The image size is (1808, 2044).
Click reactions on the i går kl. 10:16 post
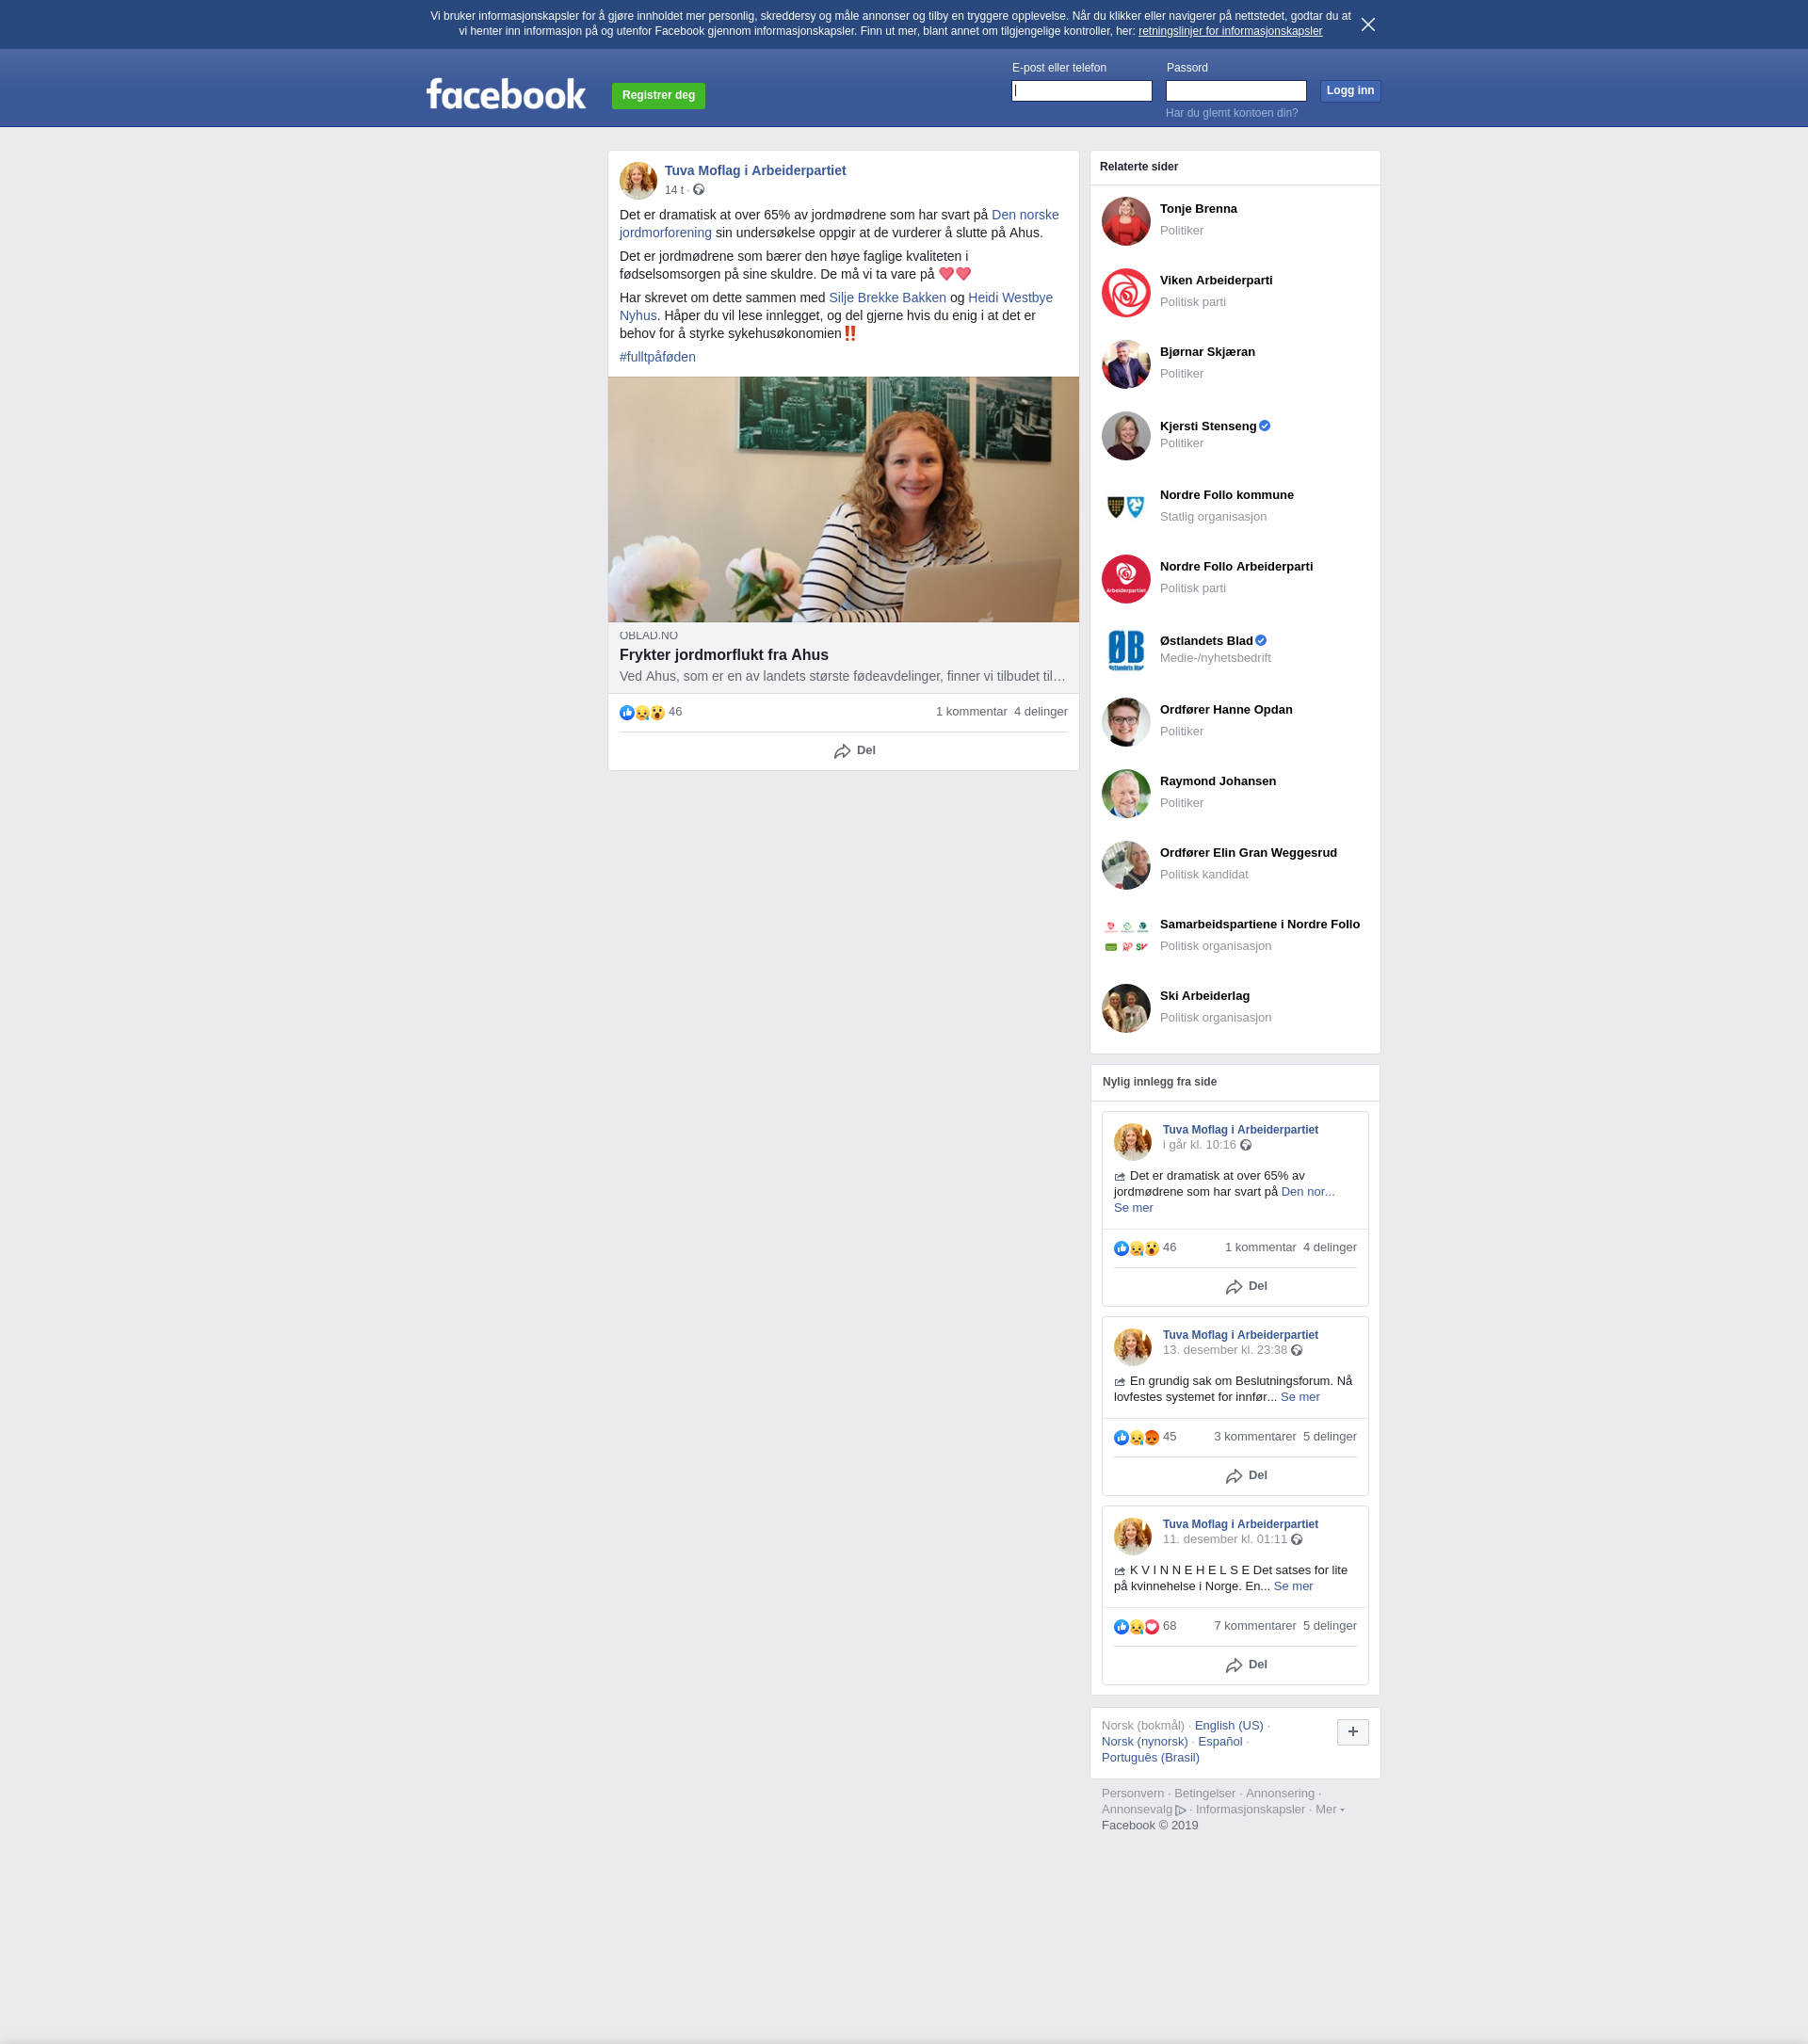tap(1136, 1248)
